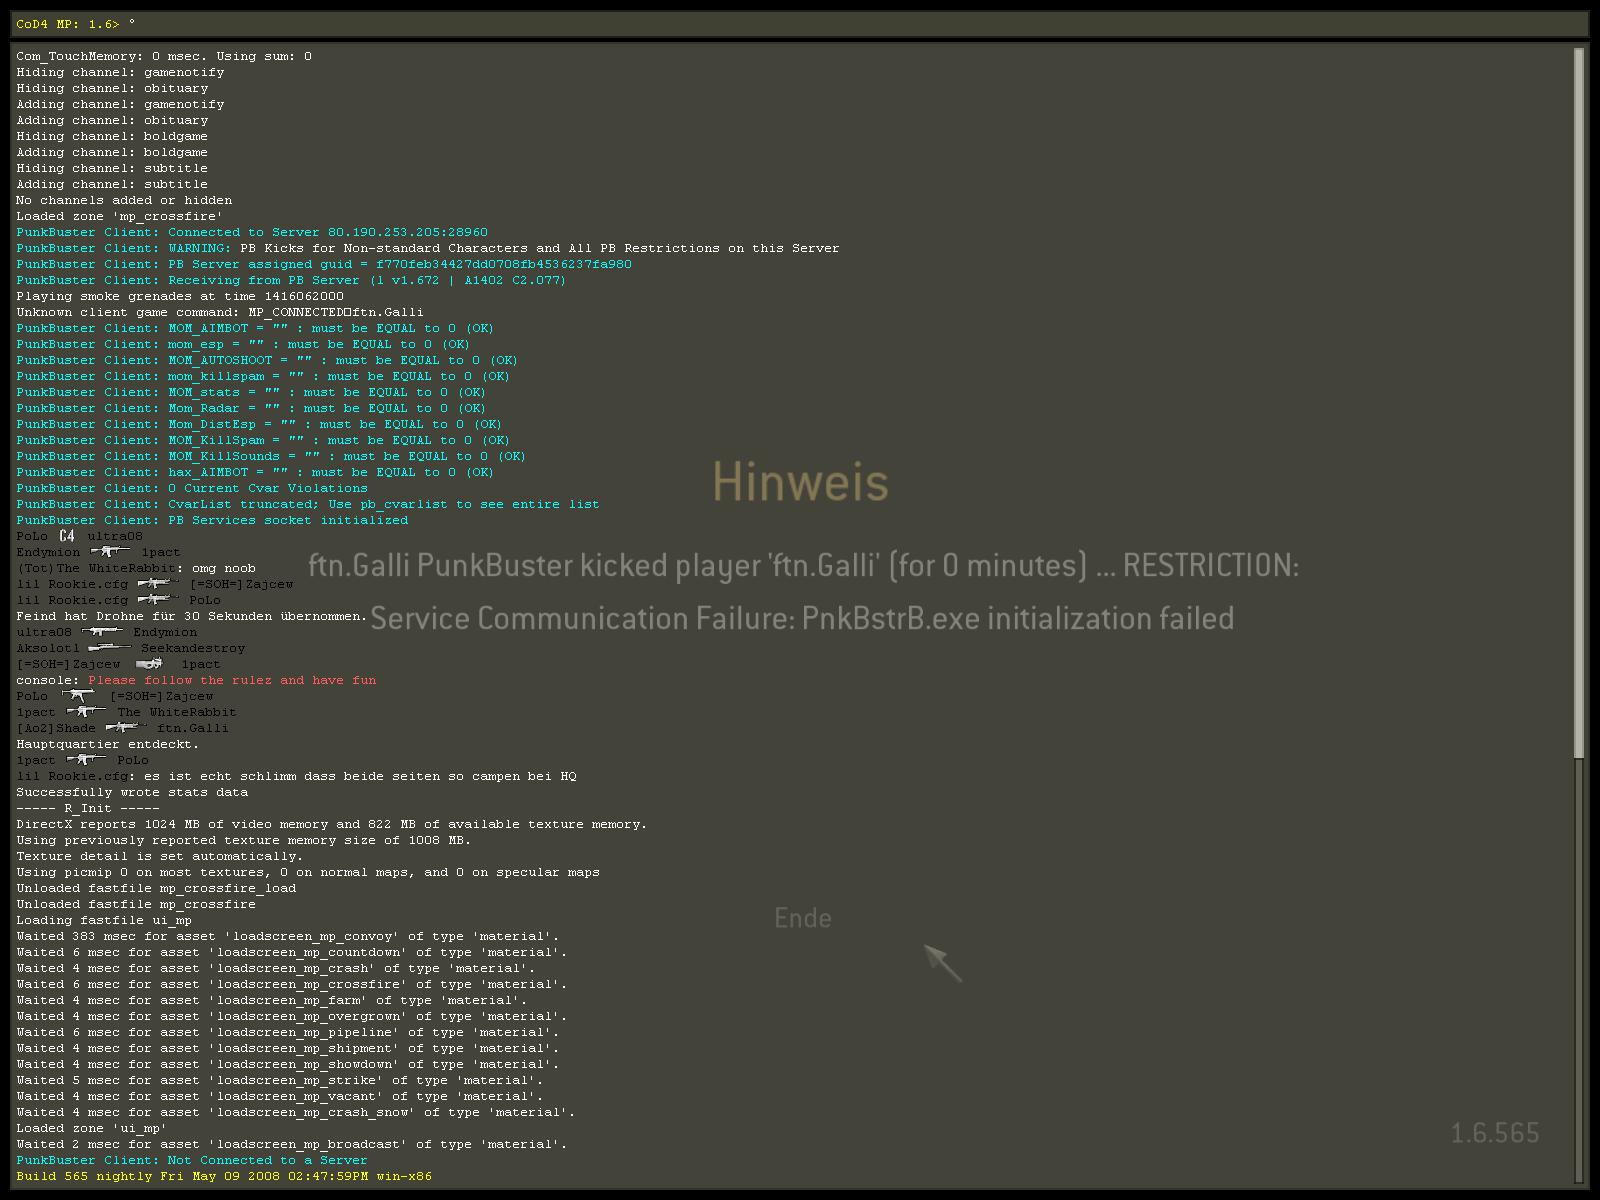
Task: Click the 'loadscreen_mp_convoy' asset line
Action: 288,936
